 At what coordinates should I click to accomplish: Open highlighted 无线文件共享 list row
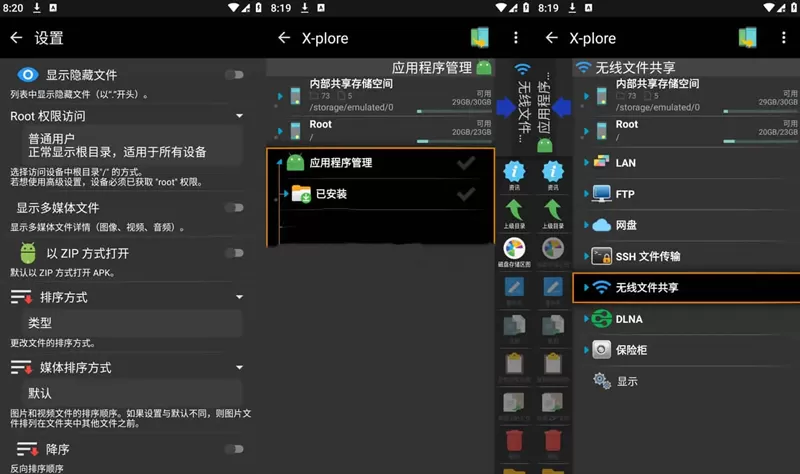[x=686, y=288]
